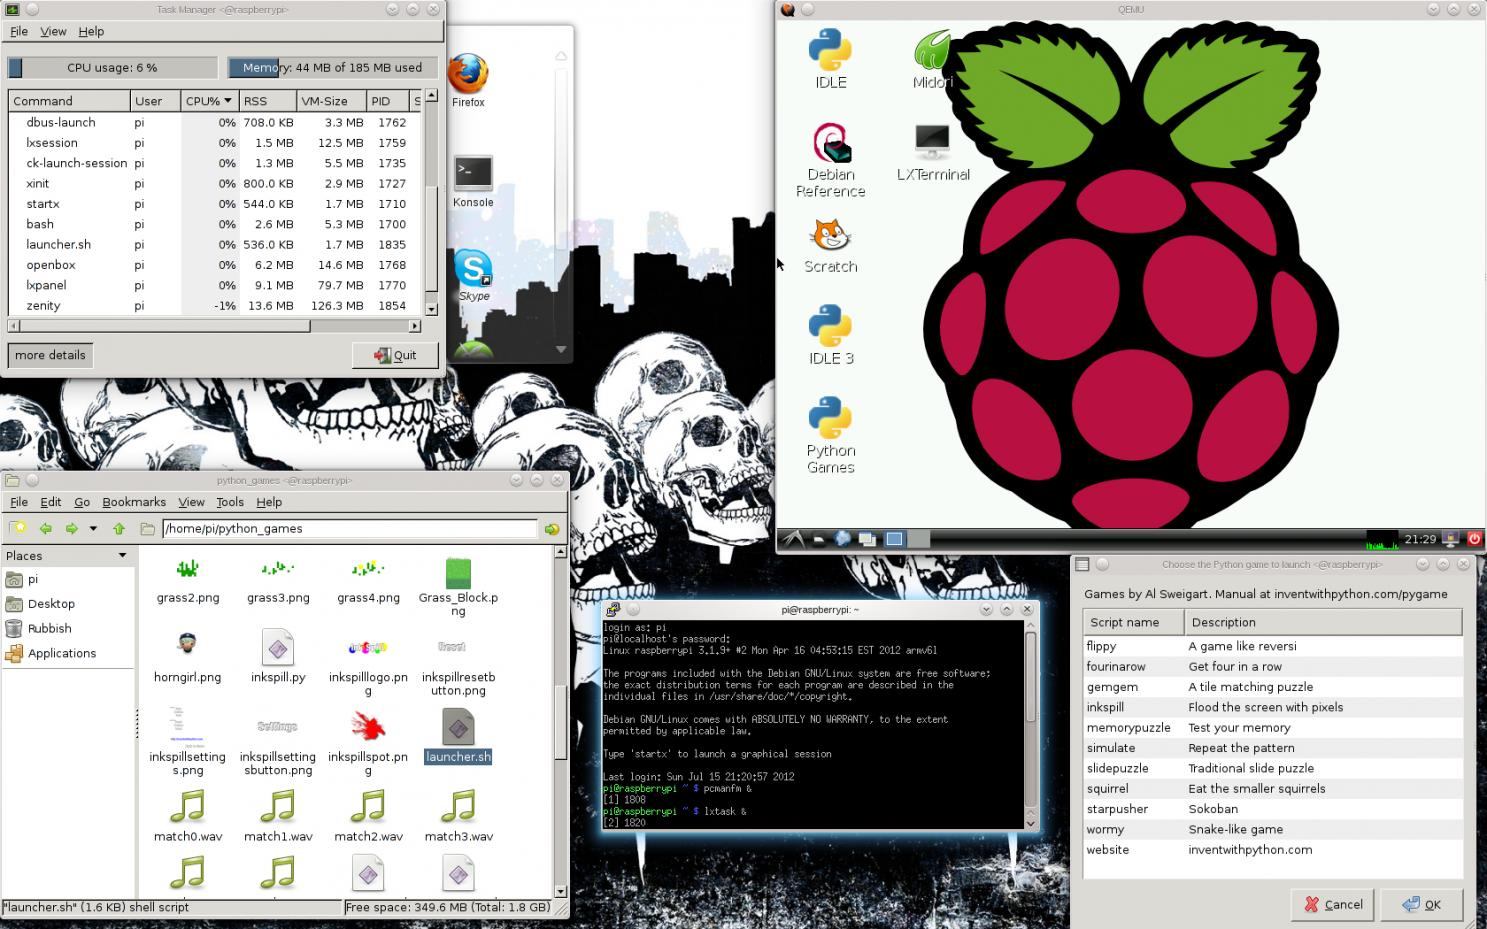Click the Script name column header
Viewport: 1487px width, 929px height.
[x=1133, y=622]
